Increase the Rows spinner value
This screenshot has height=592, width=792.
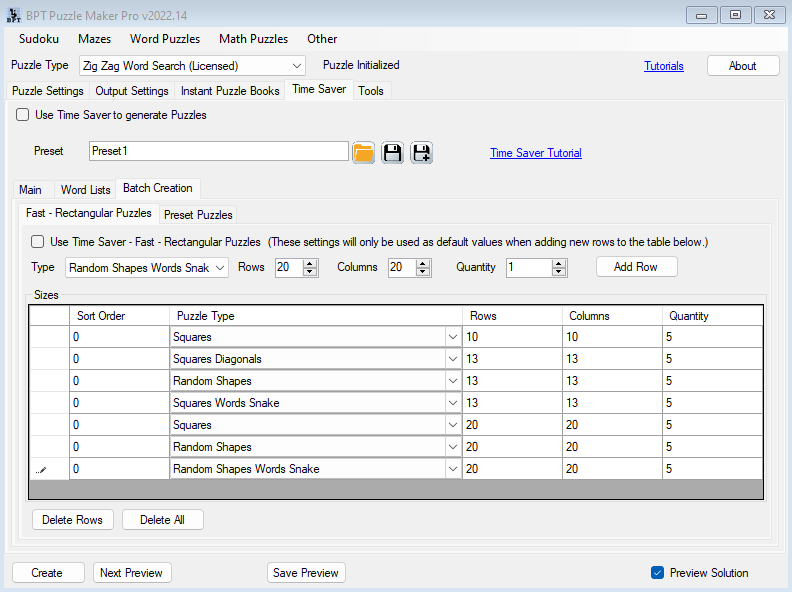point(310,263)
